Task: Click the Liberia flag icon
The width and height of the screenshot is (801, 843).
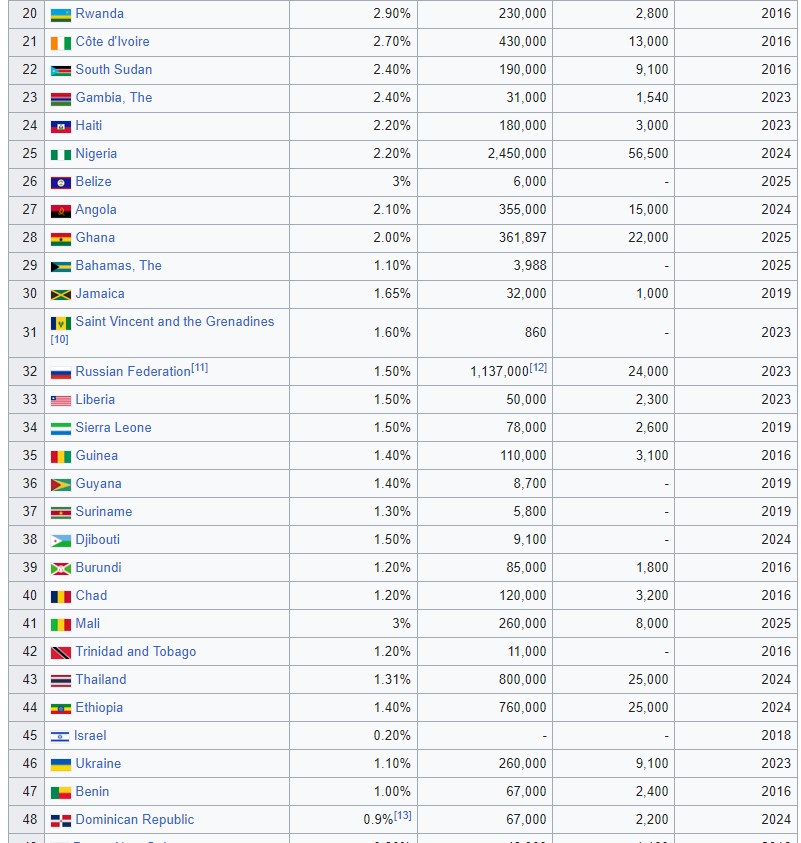Action: [61, 401]
